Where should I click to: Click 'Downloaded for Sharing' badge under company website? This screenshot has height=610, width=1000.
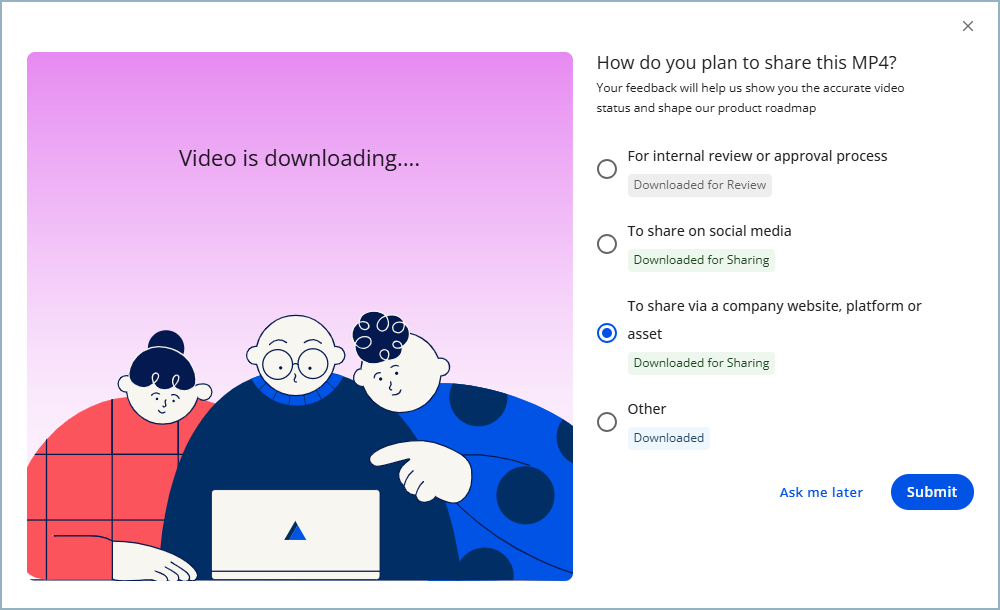tap(701, 363)
